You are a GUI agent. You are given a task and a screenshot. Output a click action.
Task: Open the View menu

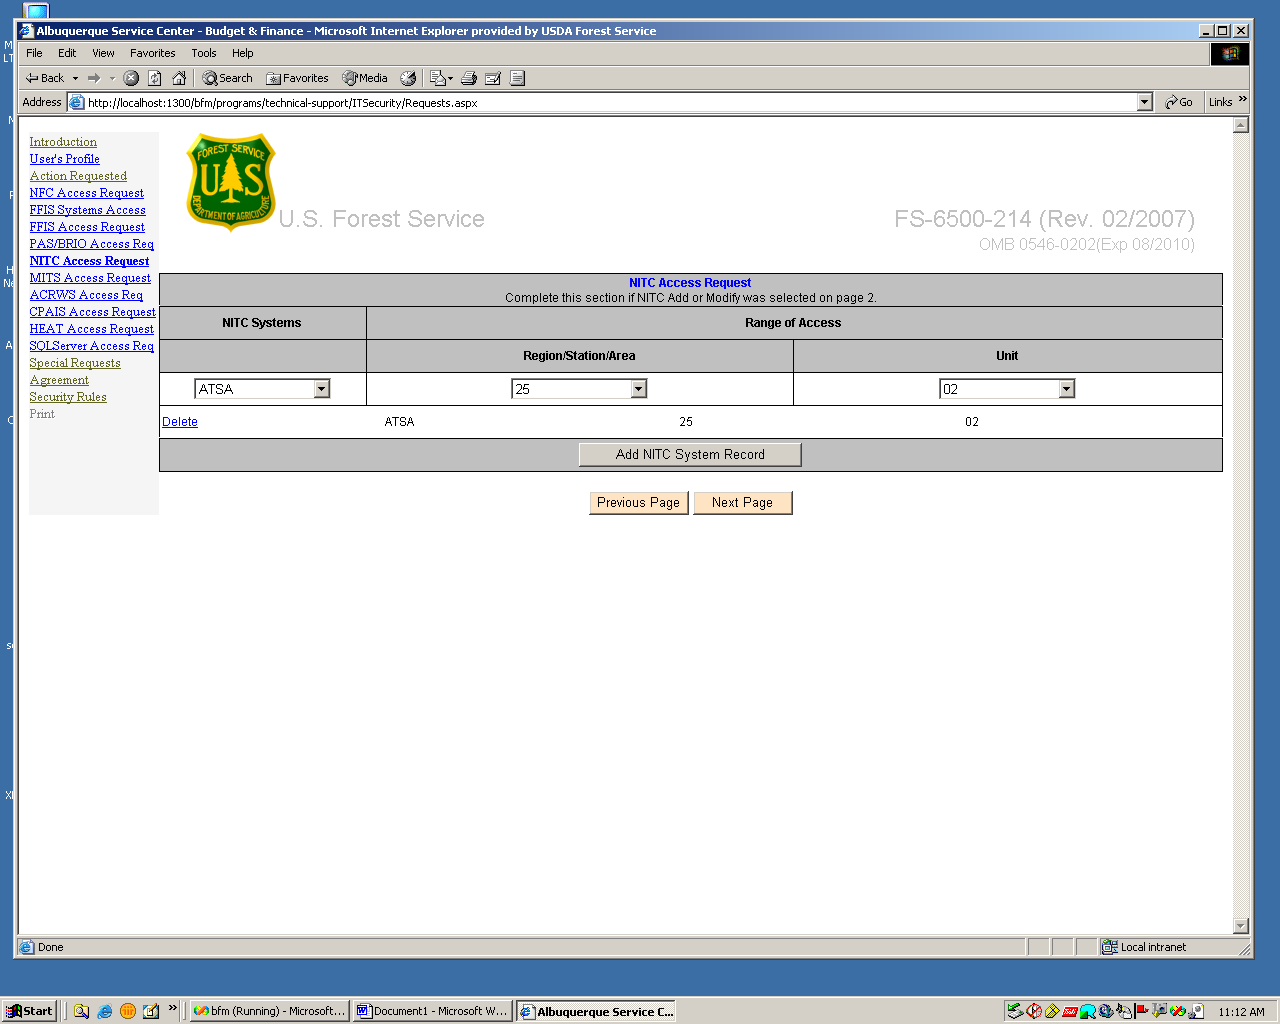coord(103,53)
